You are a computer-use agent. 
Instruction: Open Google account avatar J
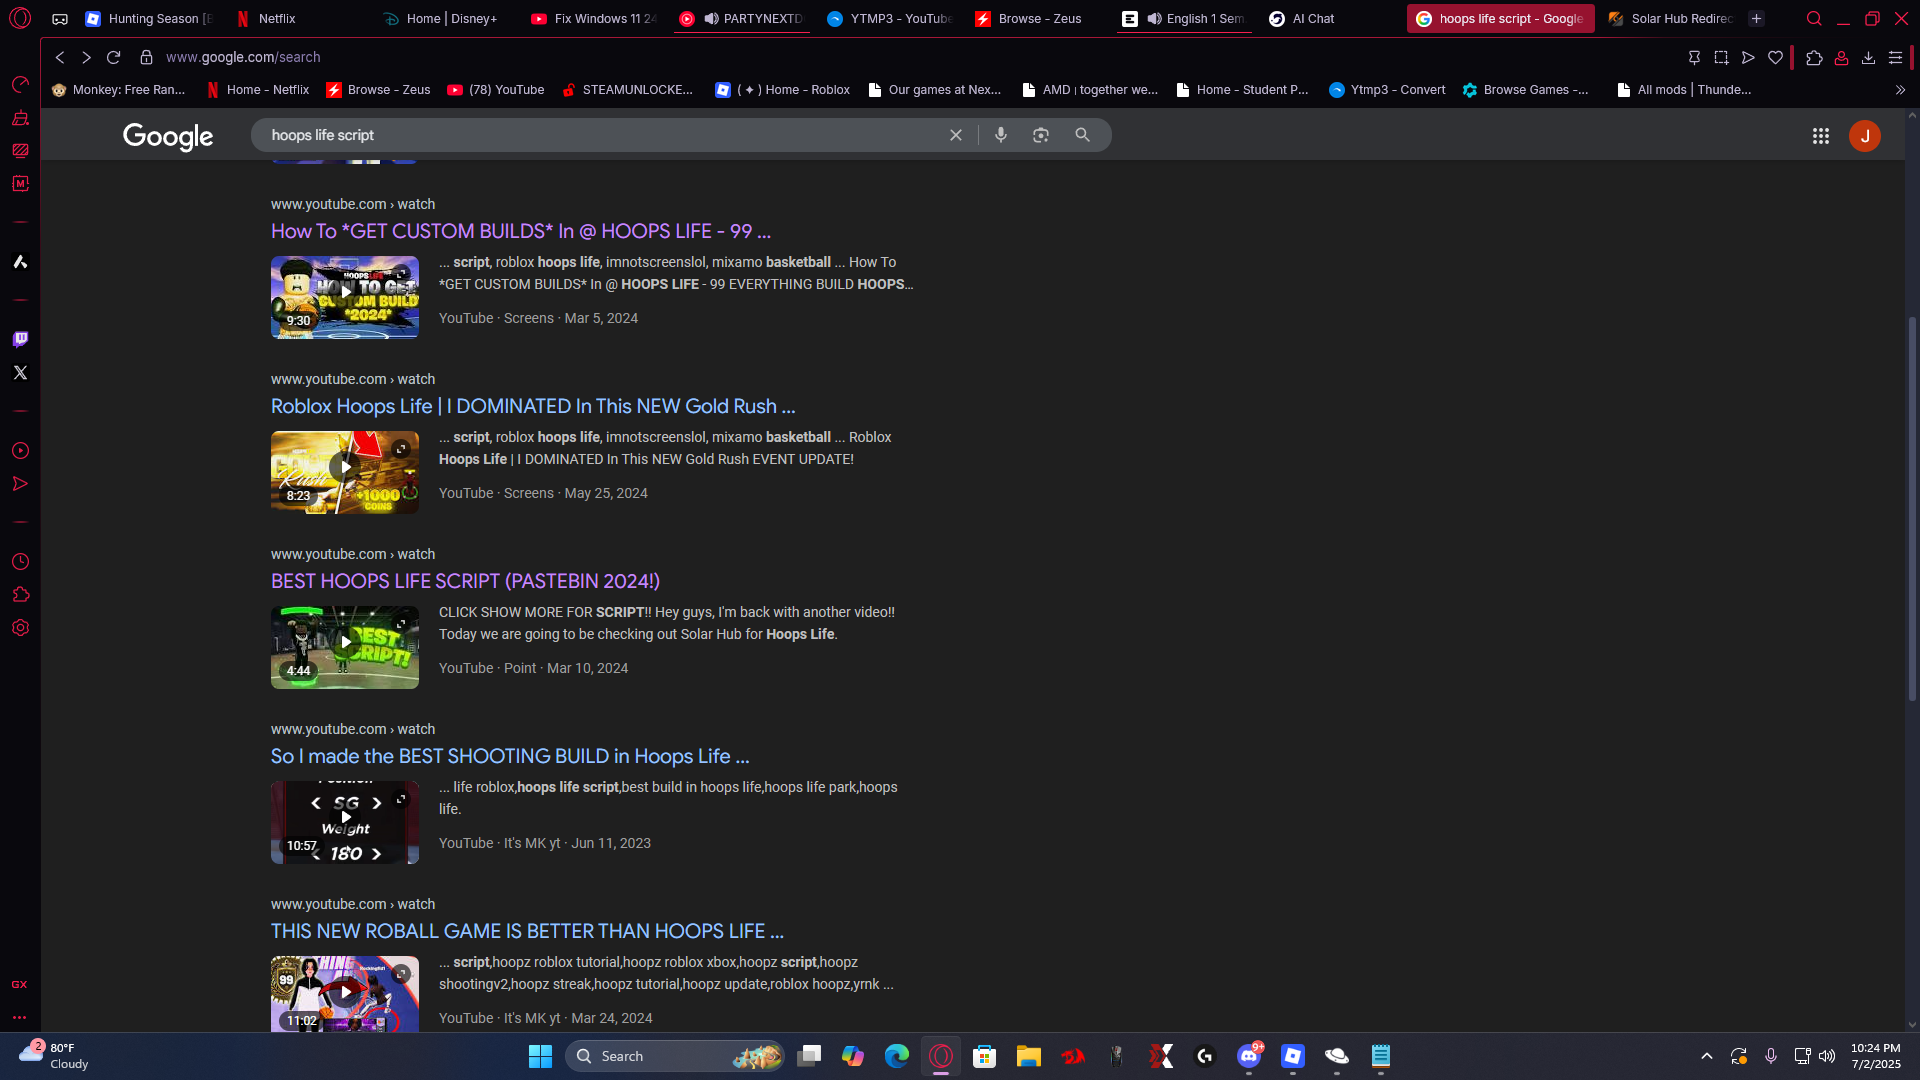pyautogui.click(x=1865, y=136)
